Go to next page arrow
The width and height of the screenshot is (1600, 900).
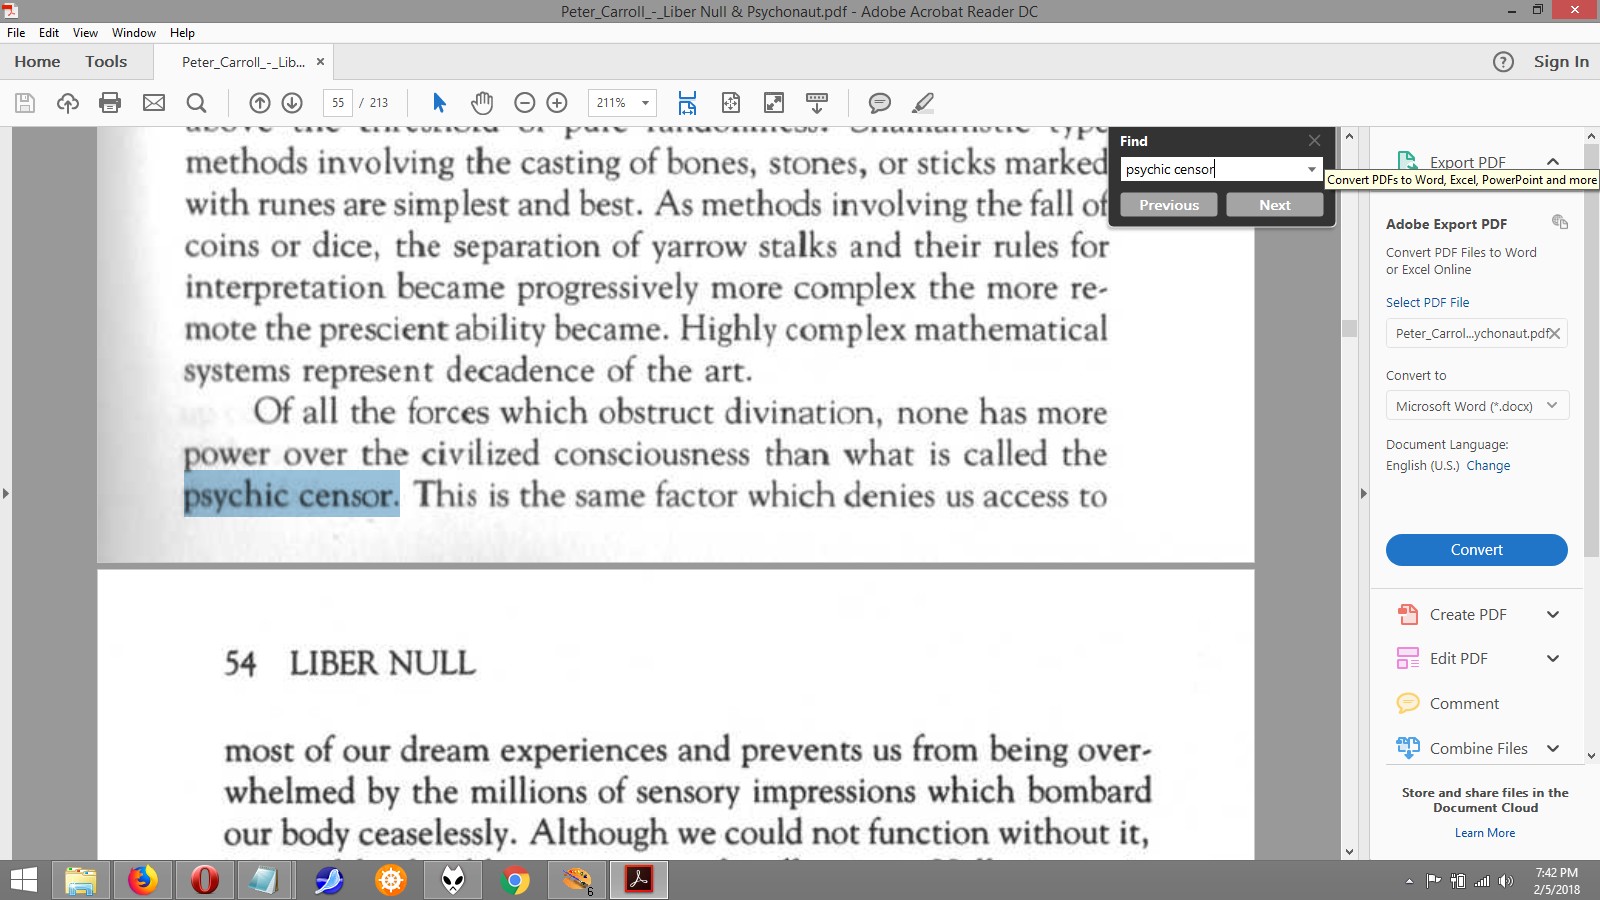[292, 103]
